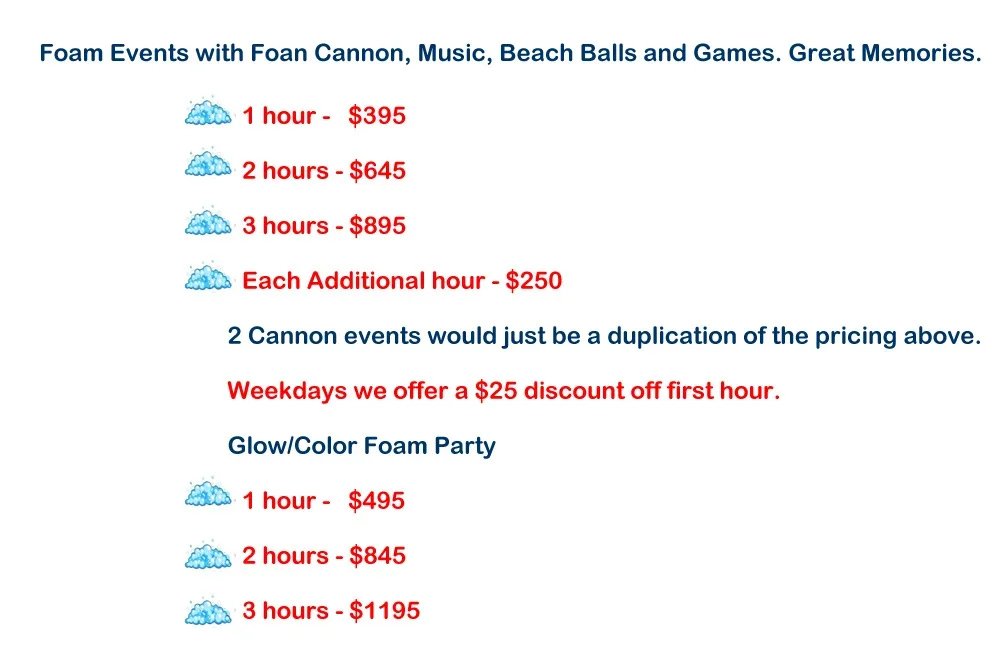The width and height of the screenshot is (1000, 663).
Task: Click the foam cloud icon beside 2 hours - $645
Action: click(x=208, y=167)
